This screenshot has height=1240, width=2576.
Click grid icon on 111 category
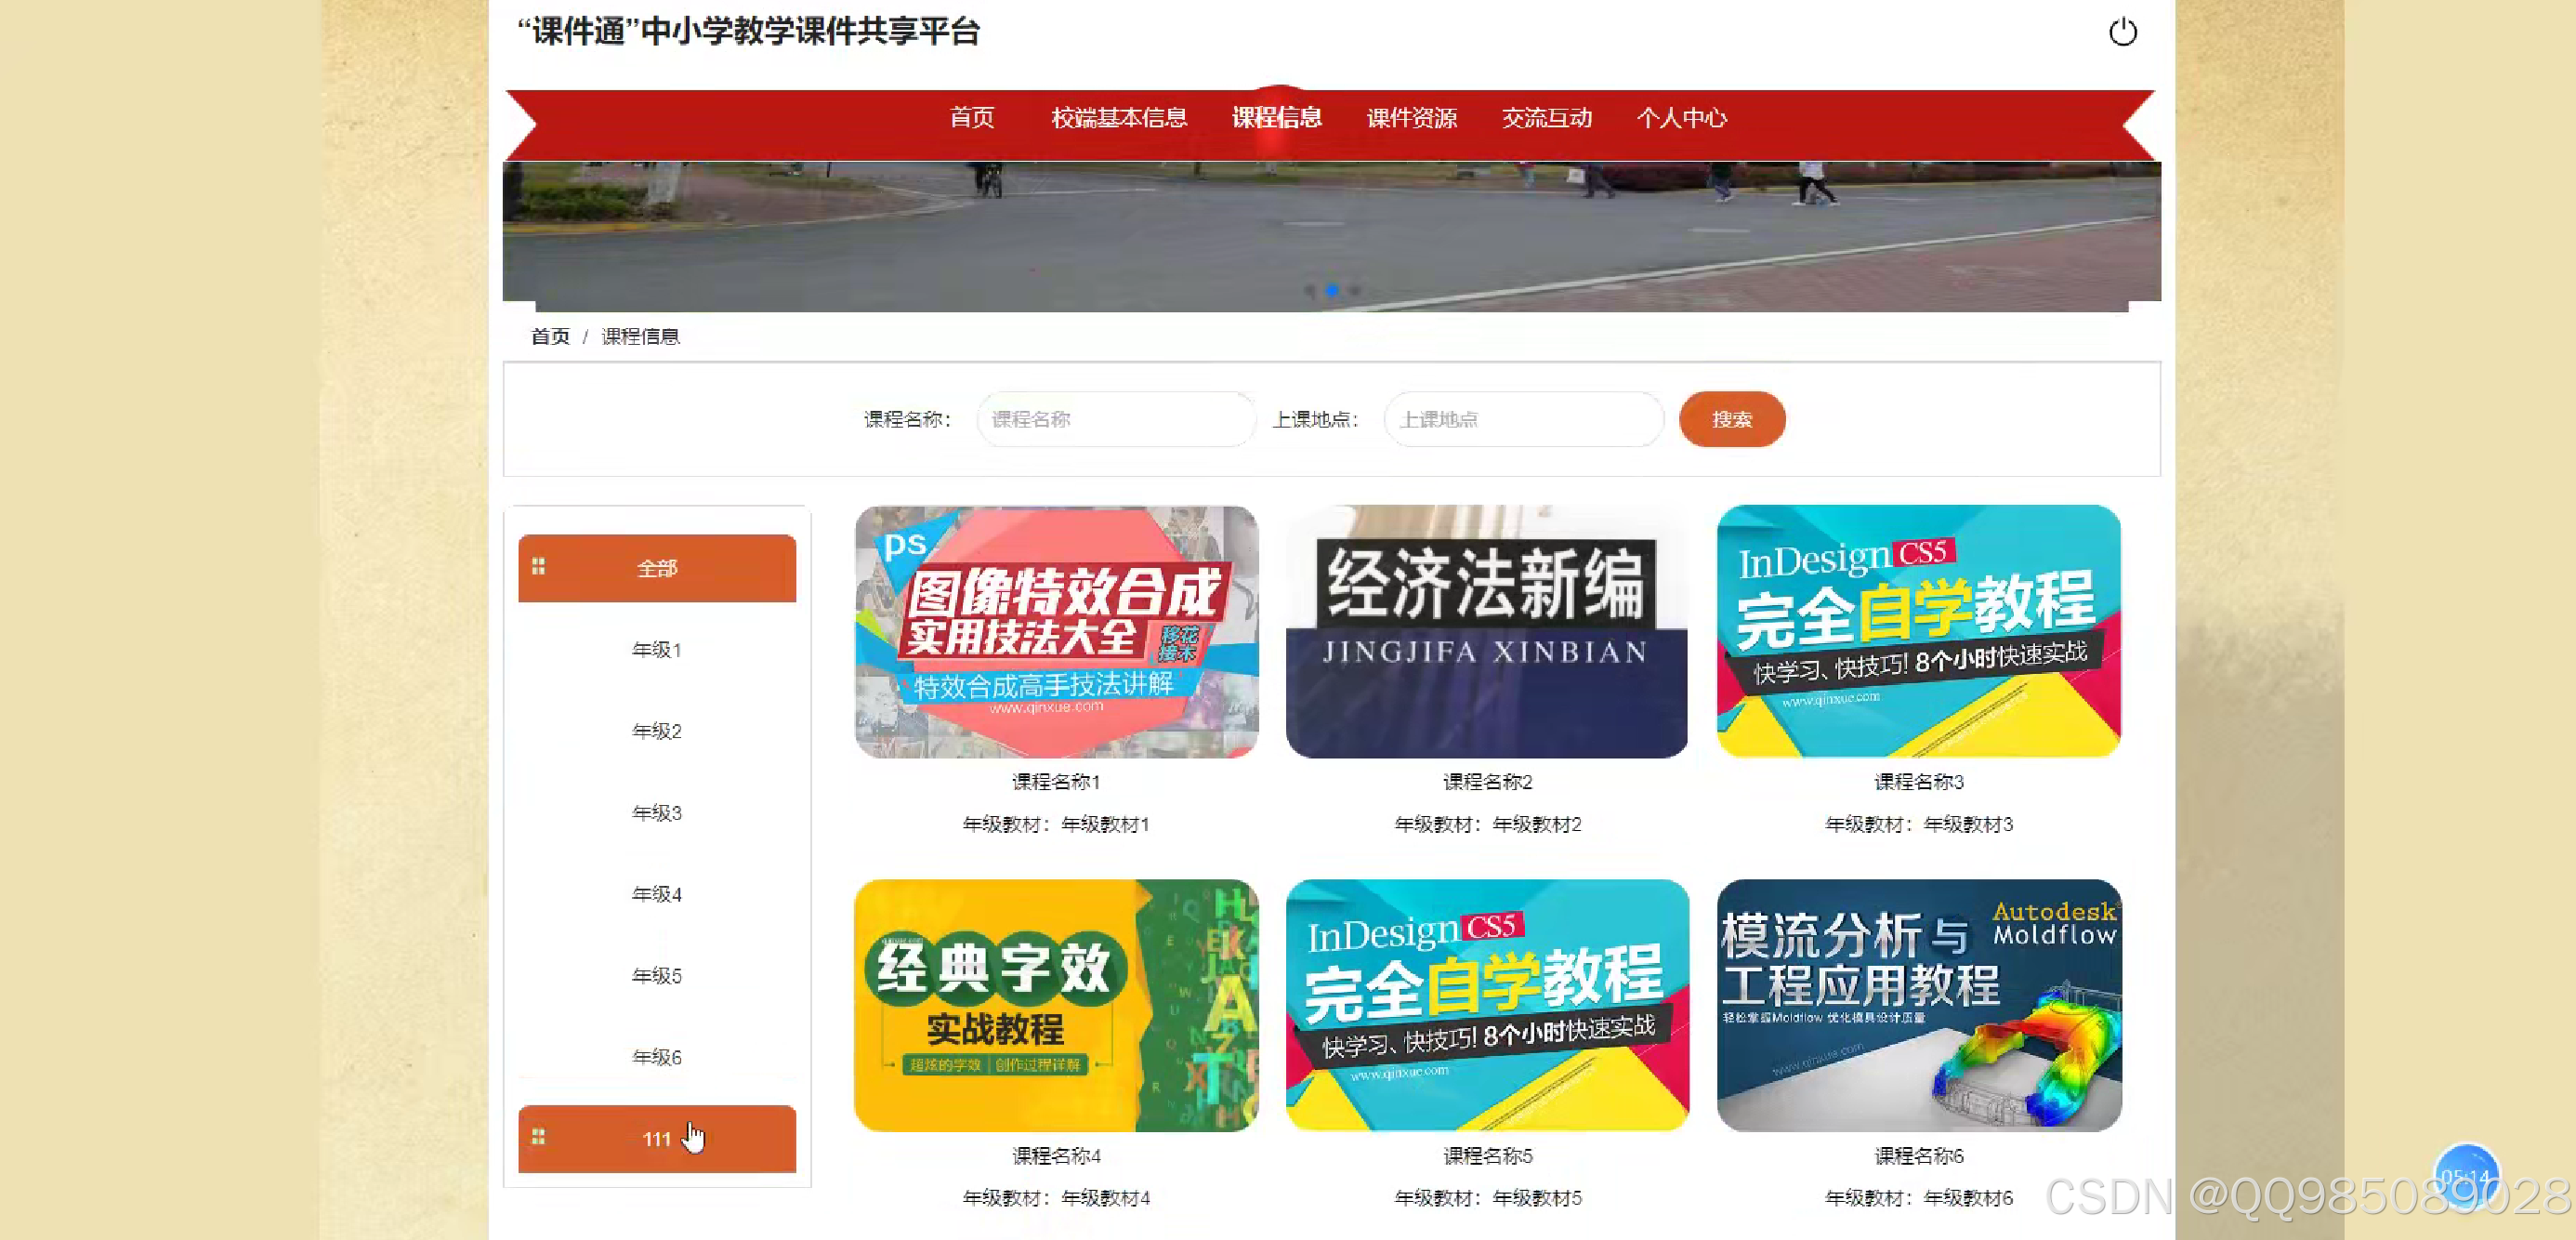tap(538, 1137)
